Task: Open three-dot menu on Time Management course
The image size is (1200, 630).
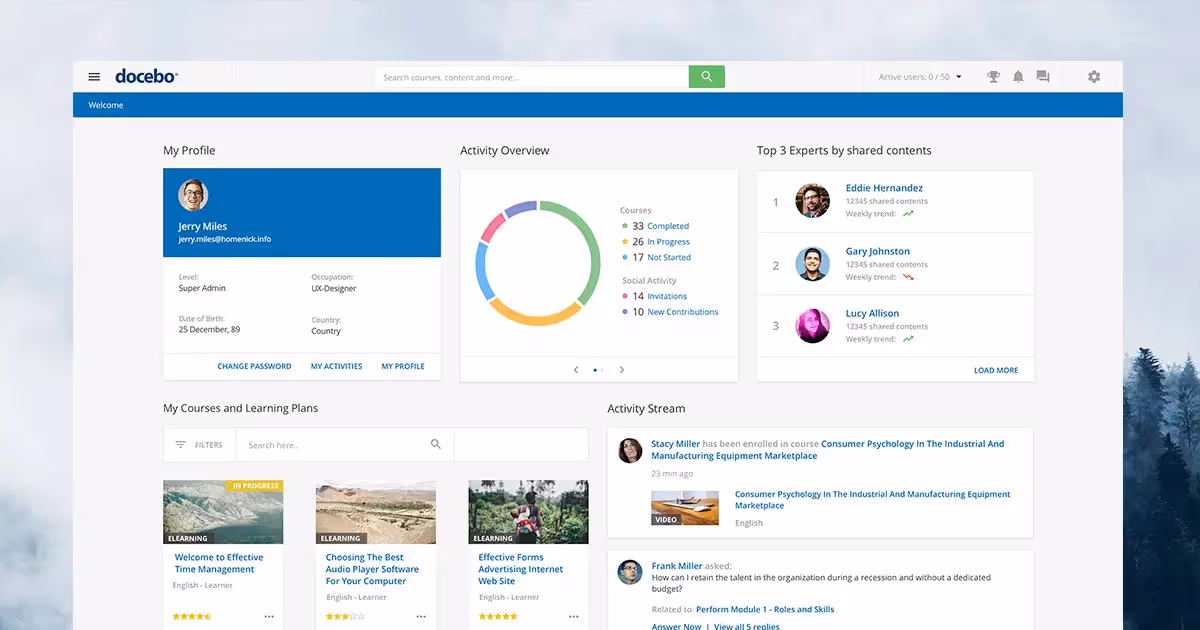Action: (x=269, y=617)
